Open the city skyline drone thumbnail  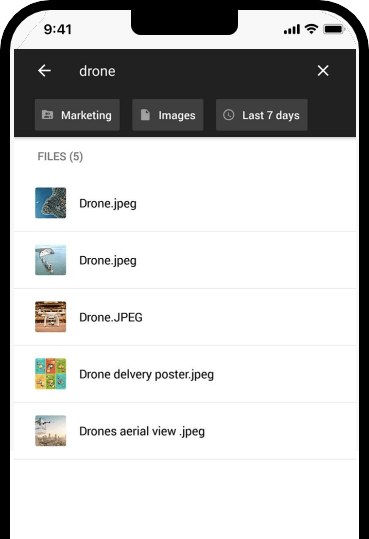pyautogui.click(x=51, y=431)
